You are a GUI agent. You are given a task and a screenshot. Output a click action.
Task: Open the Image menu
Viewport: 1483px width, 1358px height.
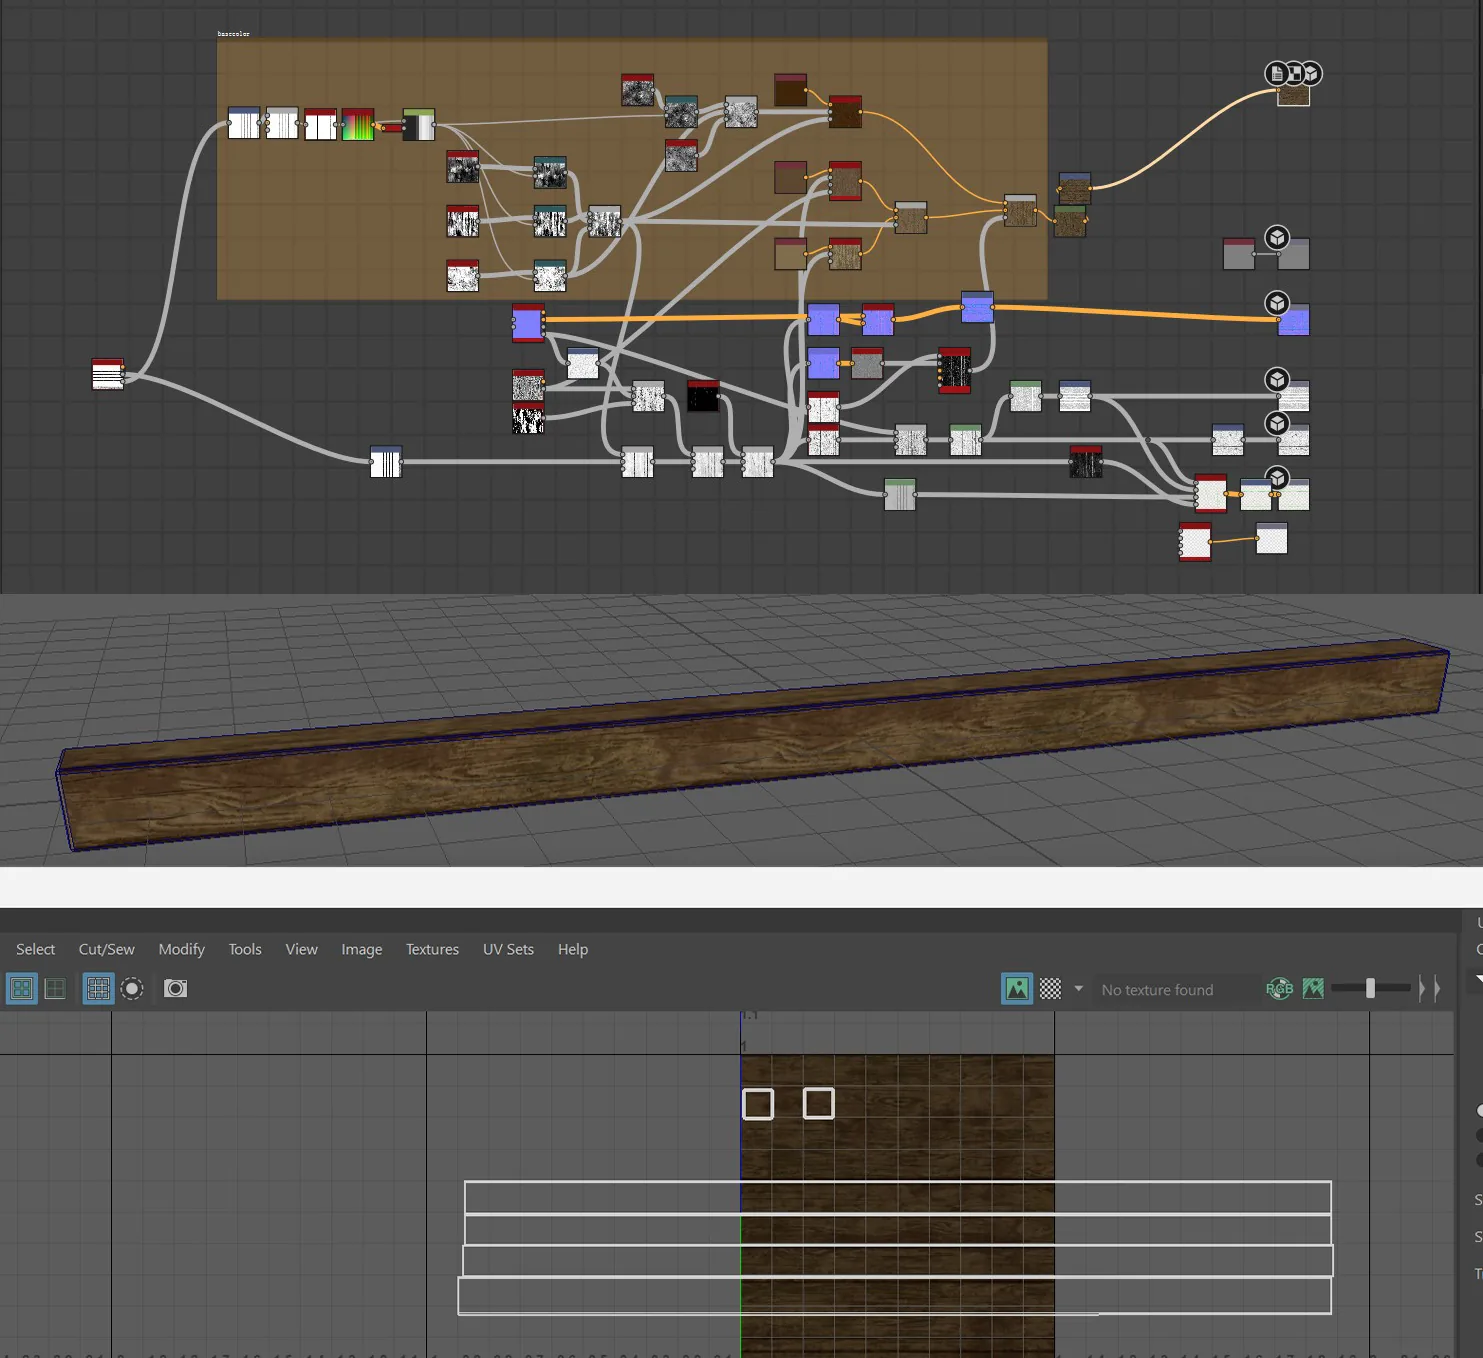point(361,949)
